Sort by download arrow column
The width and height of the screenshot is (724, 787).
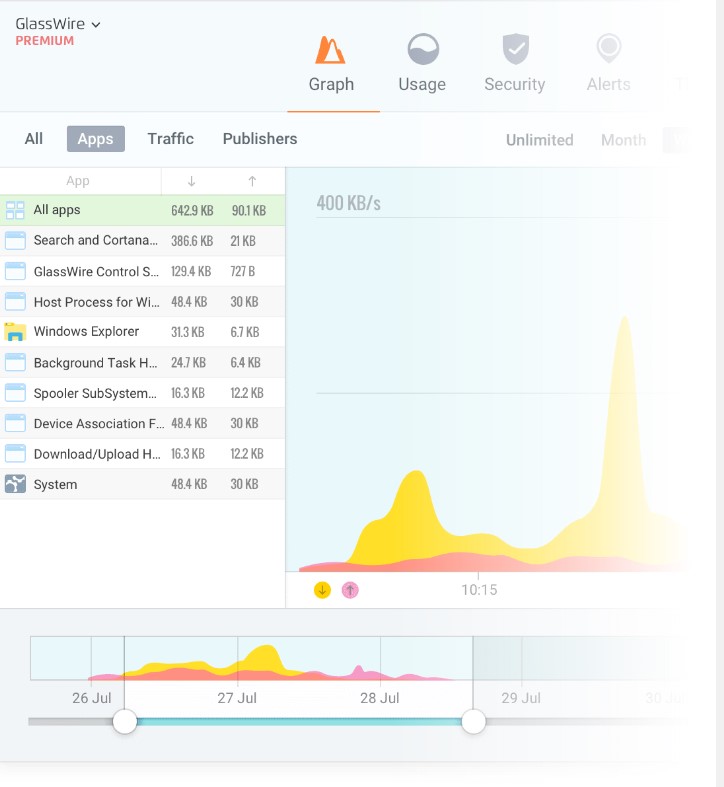click(191, 181)
